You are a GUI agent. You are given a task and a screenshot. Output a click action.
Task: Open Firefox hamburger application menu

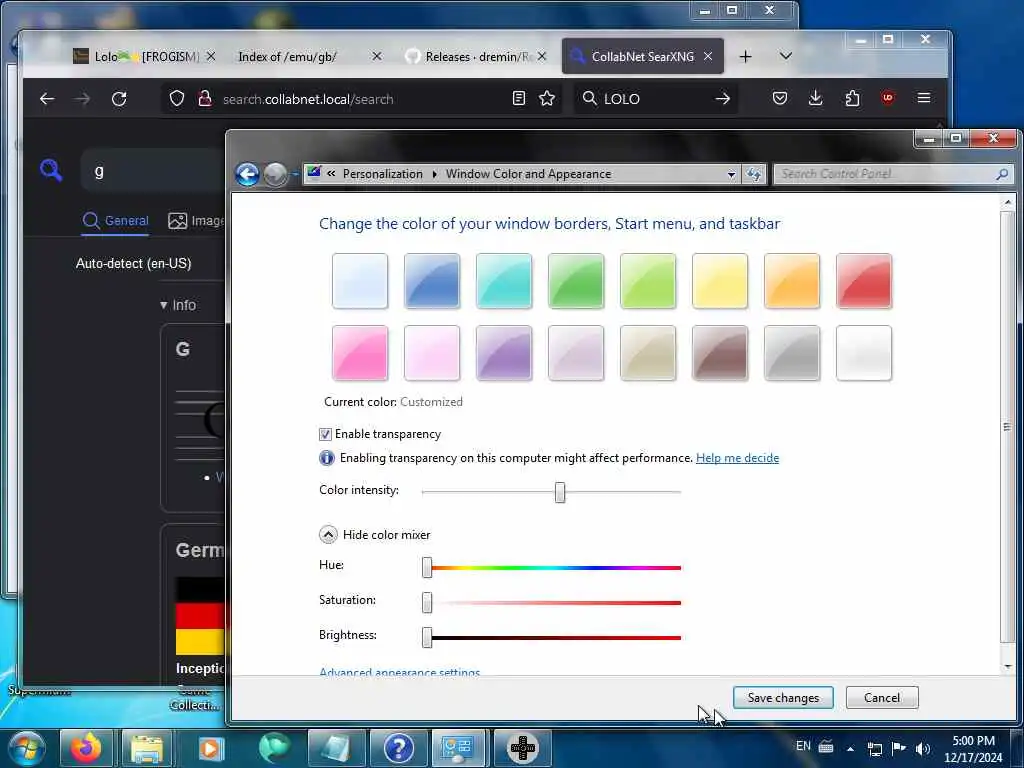(923, 98)
